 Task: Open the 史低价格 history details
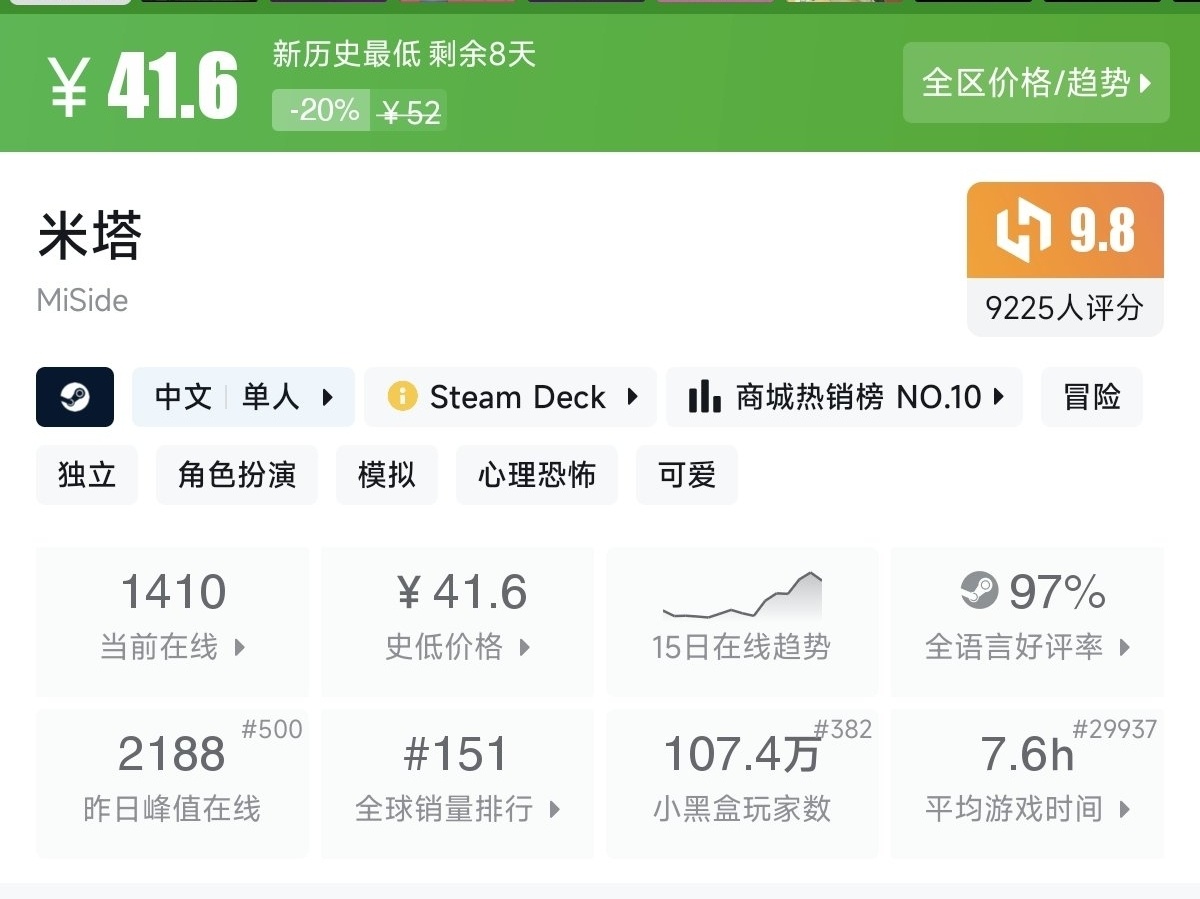pos(457,620)
